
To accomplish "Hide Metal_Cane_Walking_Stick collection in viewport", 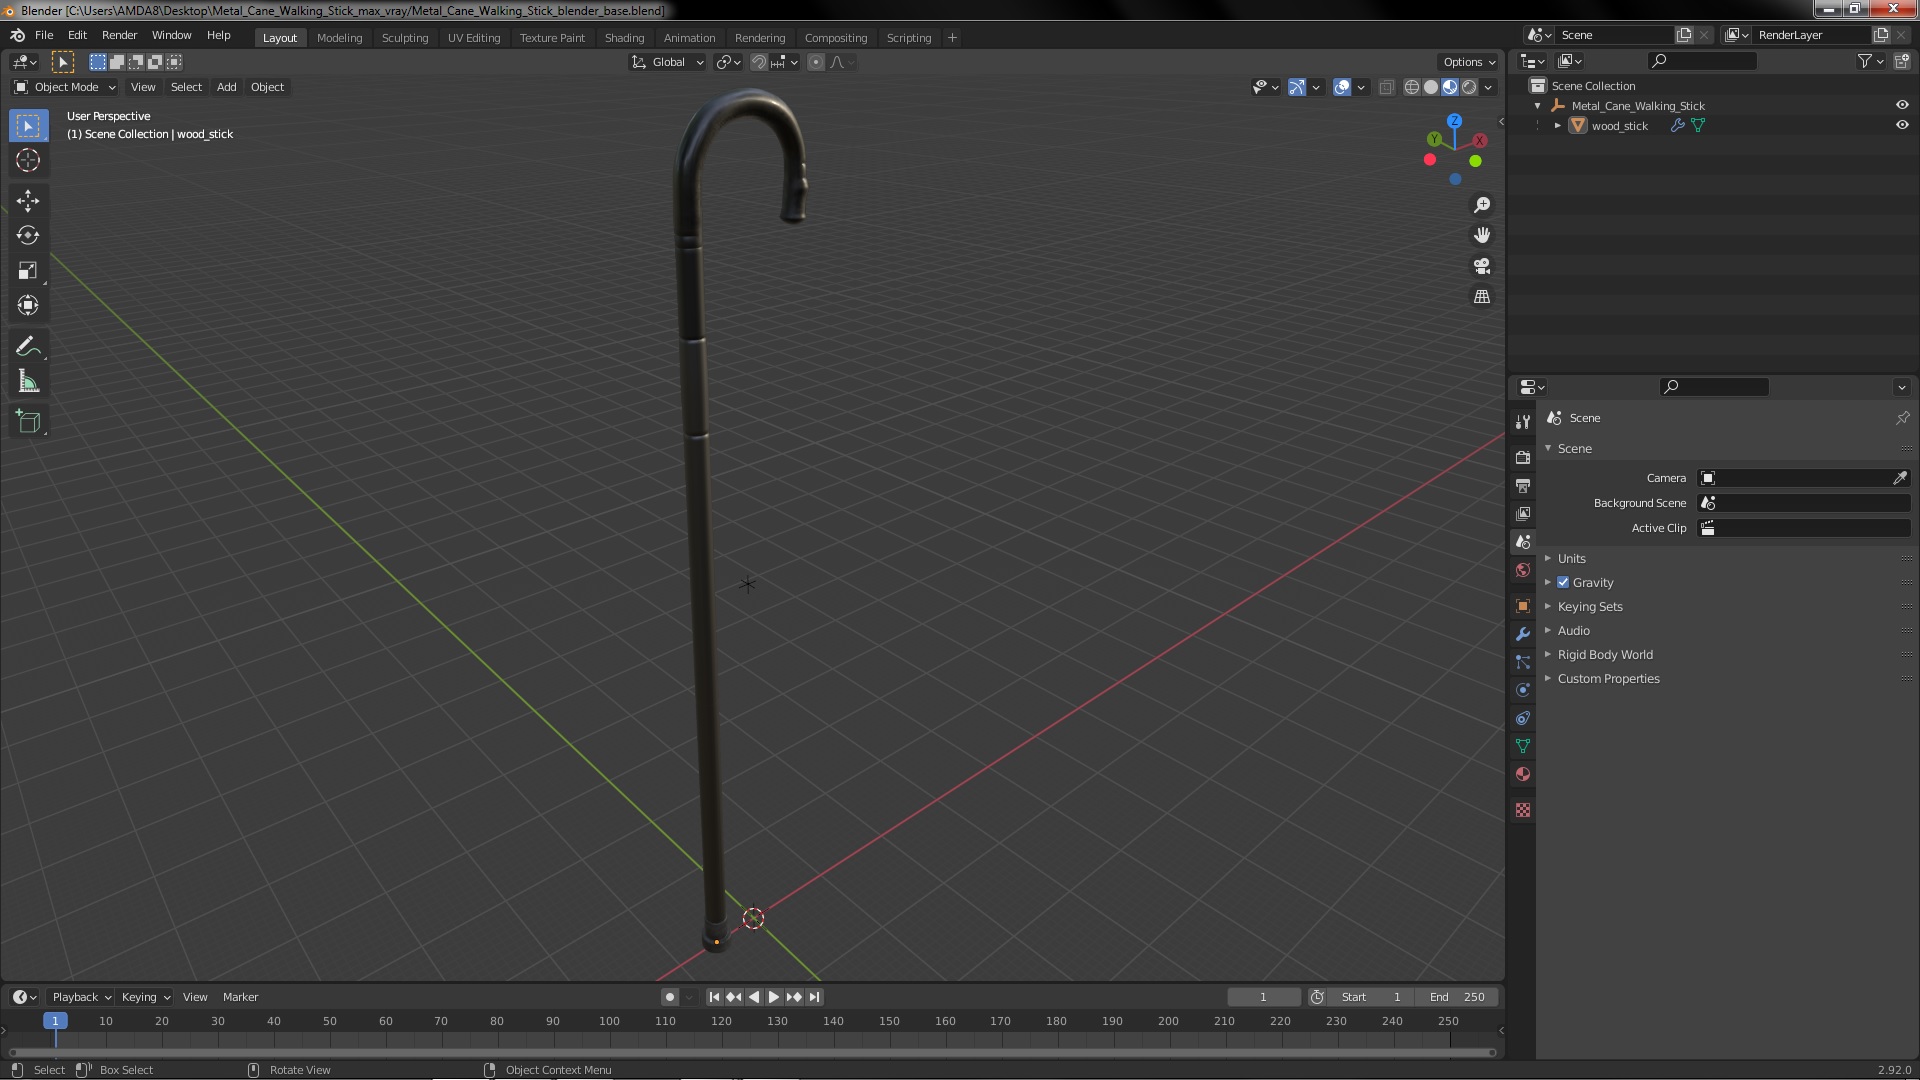I will point(1902,105).
